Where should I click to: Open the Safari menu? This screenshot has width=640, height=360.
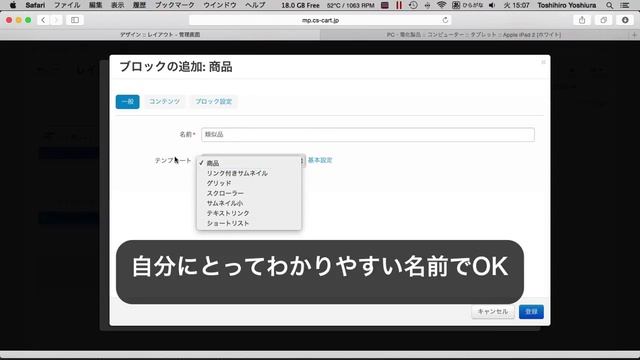click(x=35, y=5)
